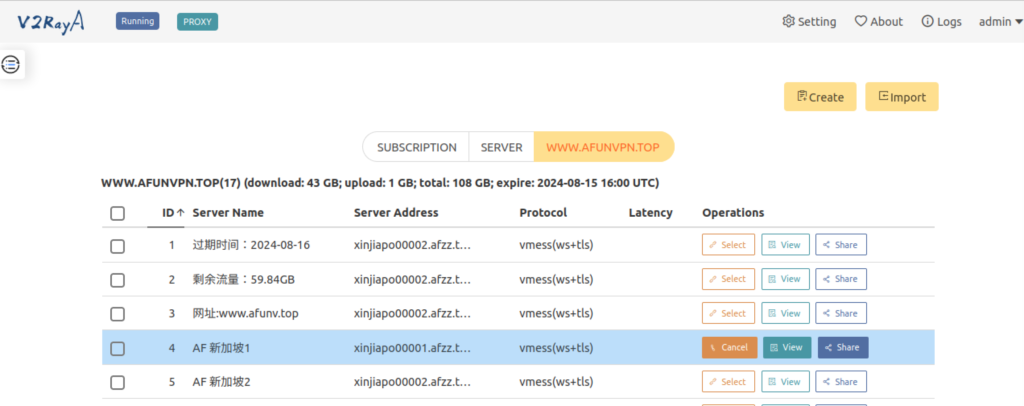View details of server ID 1
This screenshot has height=406, width=1024.
[785, 245]
